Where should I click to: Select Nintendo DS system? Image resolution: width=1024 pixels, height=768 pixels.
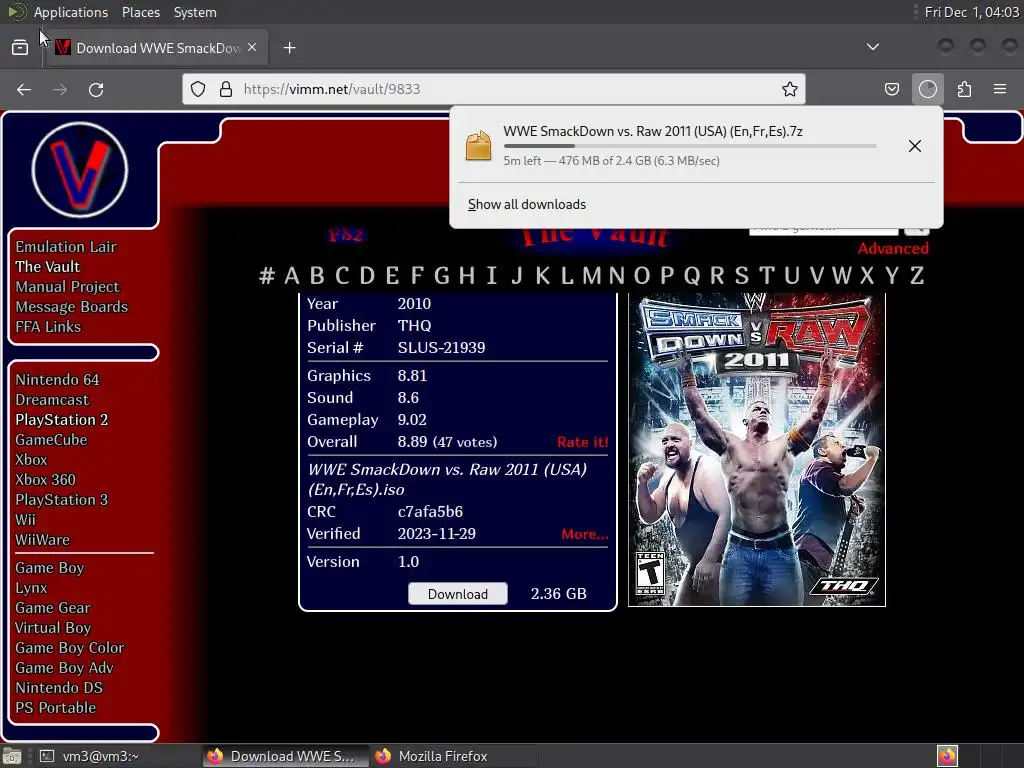coord(59,688)
